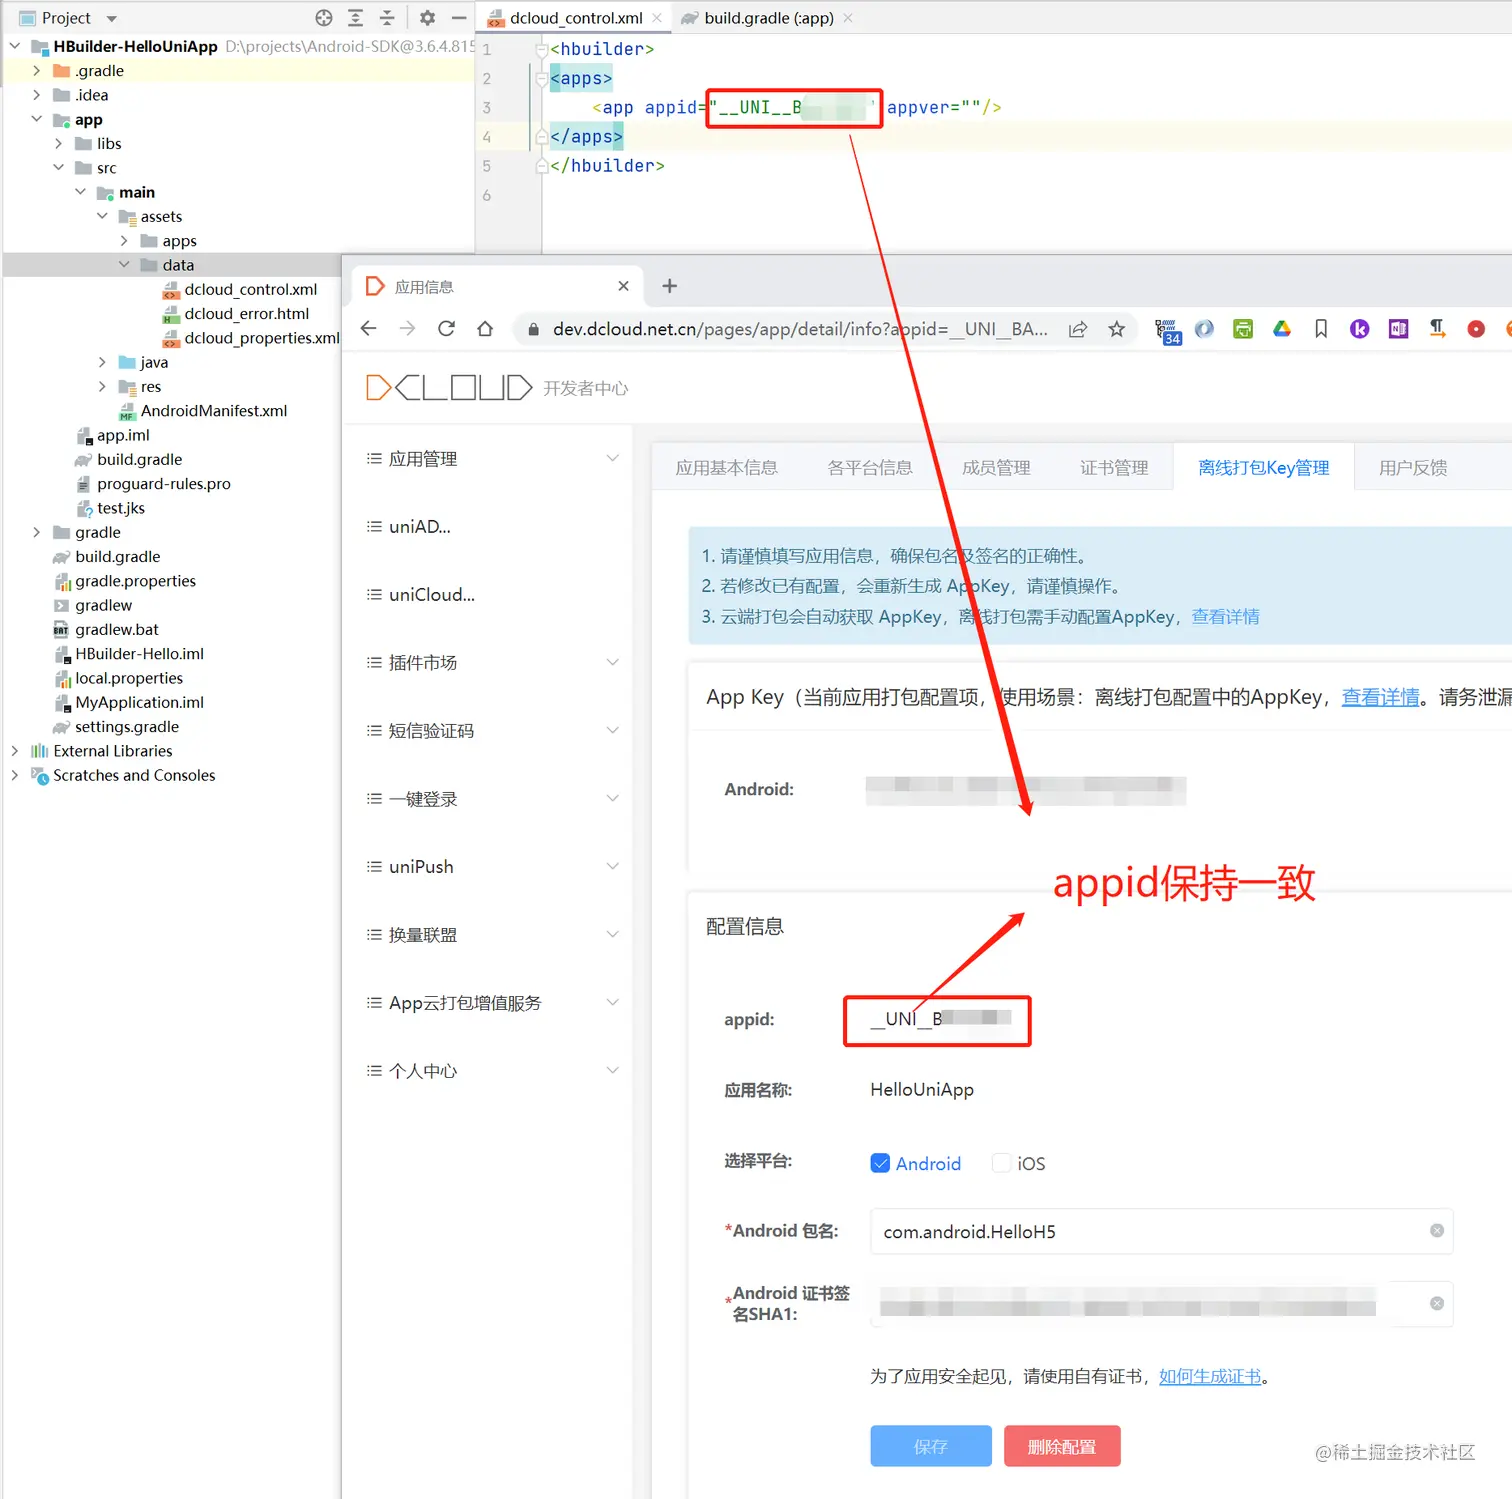Switch to 证书管理 tab
Viewport: 1512px width, 1499px height.
(x=1114, y=468)
